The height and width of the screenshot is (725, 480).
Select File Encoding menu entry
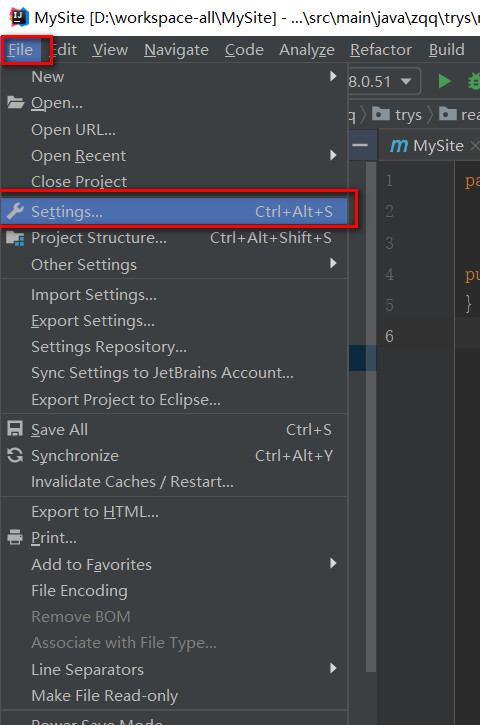(x=174, y=590)
